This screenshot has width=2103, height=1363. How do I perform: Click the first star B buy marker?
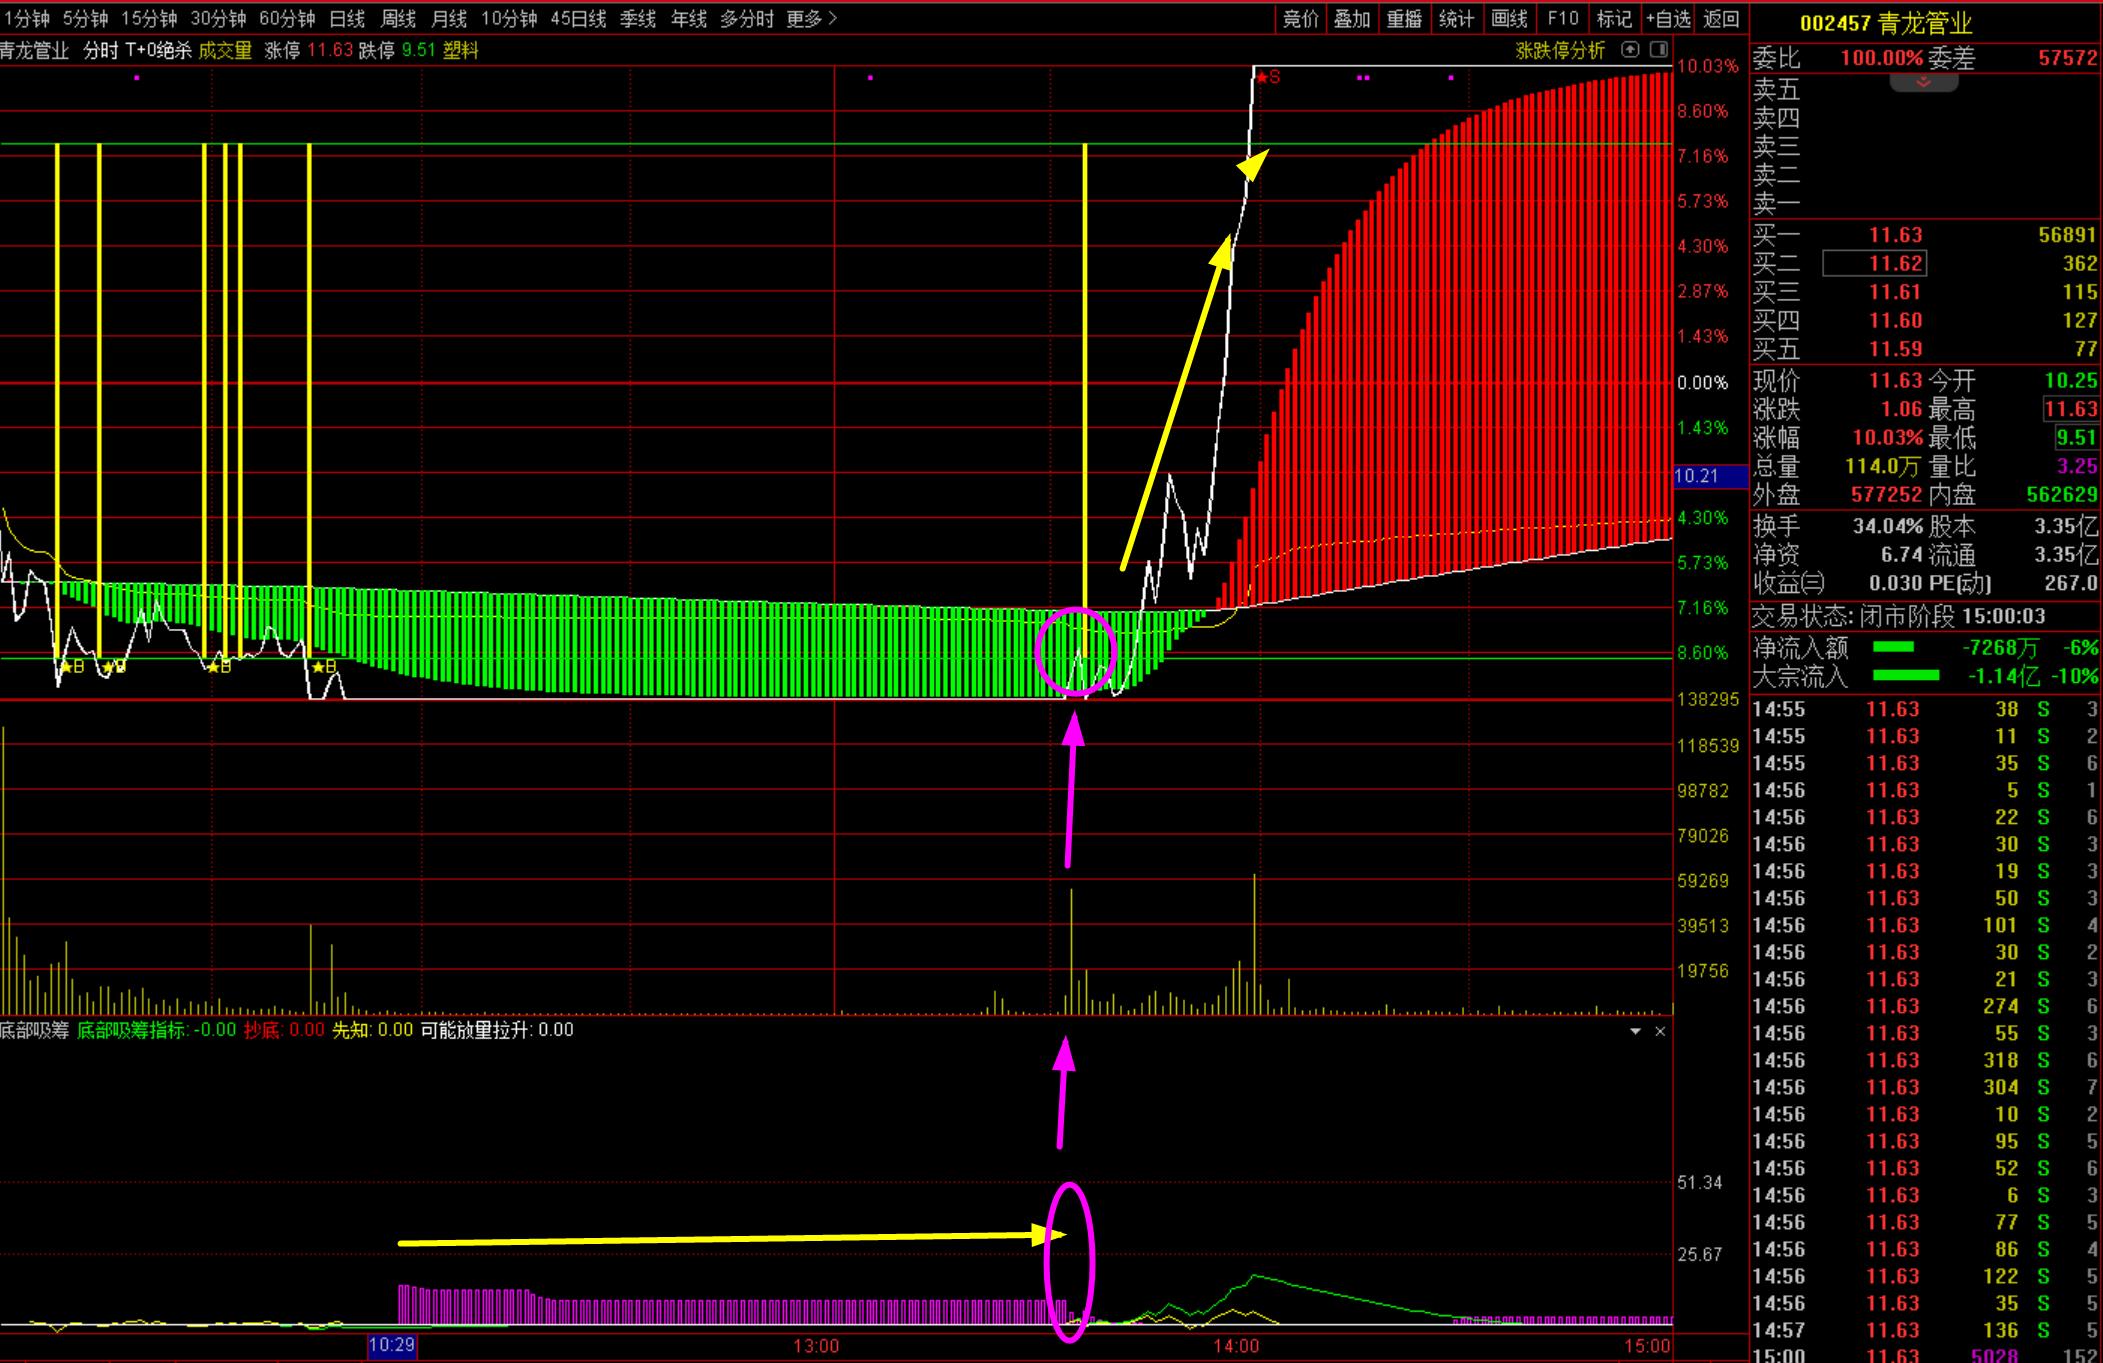(72, 666)
